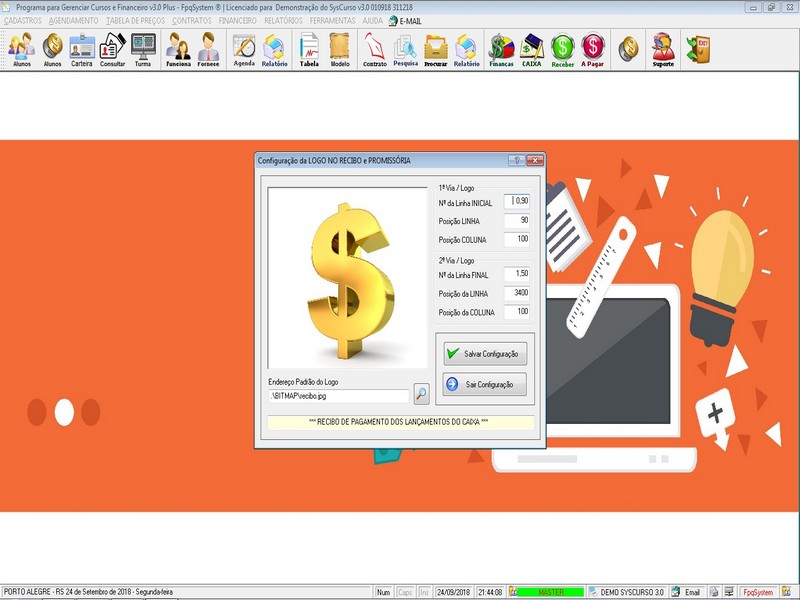Click the dialog help question mark button
Screen dimensions: 800x600
tap(516, 160)
